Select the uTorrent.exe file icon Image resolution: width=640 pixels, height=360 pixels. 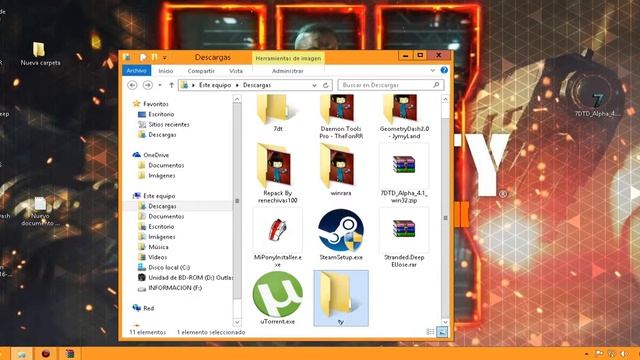[x=278, y=294]
